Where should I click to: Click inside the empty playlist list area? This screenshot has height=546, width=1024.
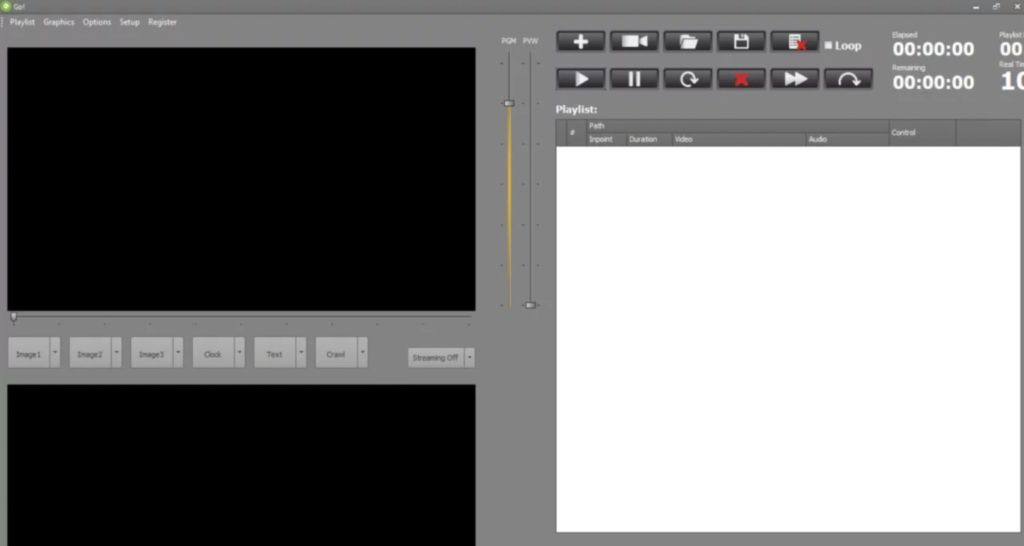pyautogui.click(x=788, y=339)
